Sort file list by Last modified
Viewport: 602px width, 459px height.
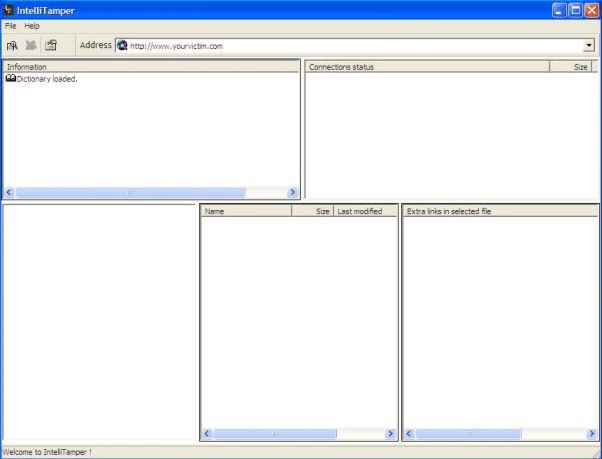pyautogui.click(x=365, y=211)
